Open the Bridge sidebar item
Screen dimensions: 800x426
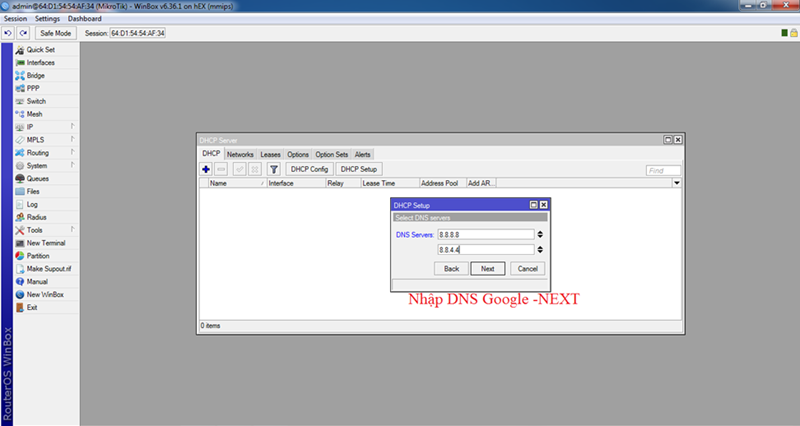pos(35,75)
